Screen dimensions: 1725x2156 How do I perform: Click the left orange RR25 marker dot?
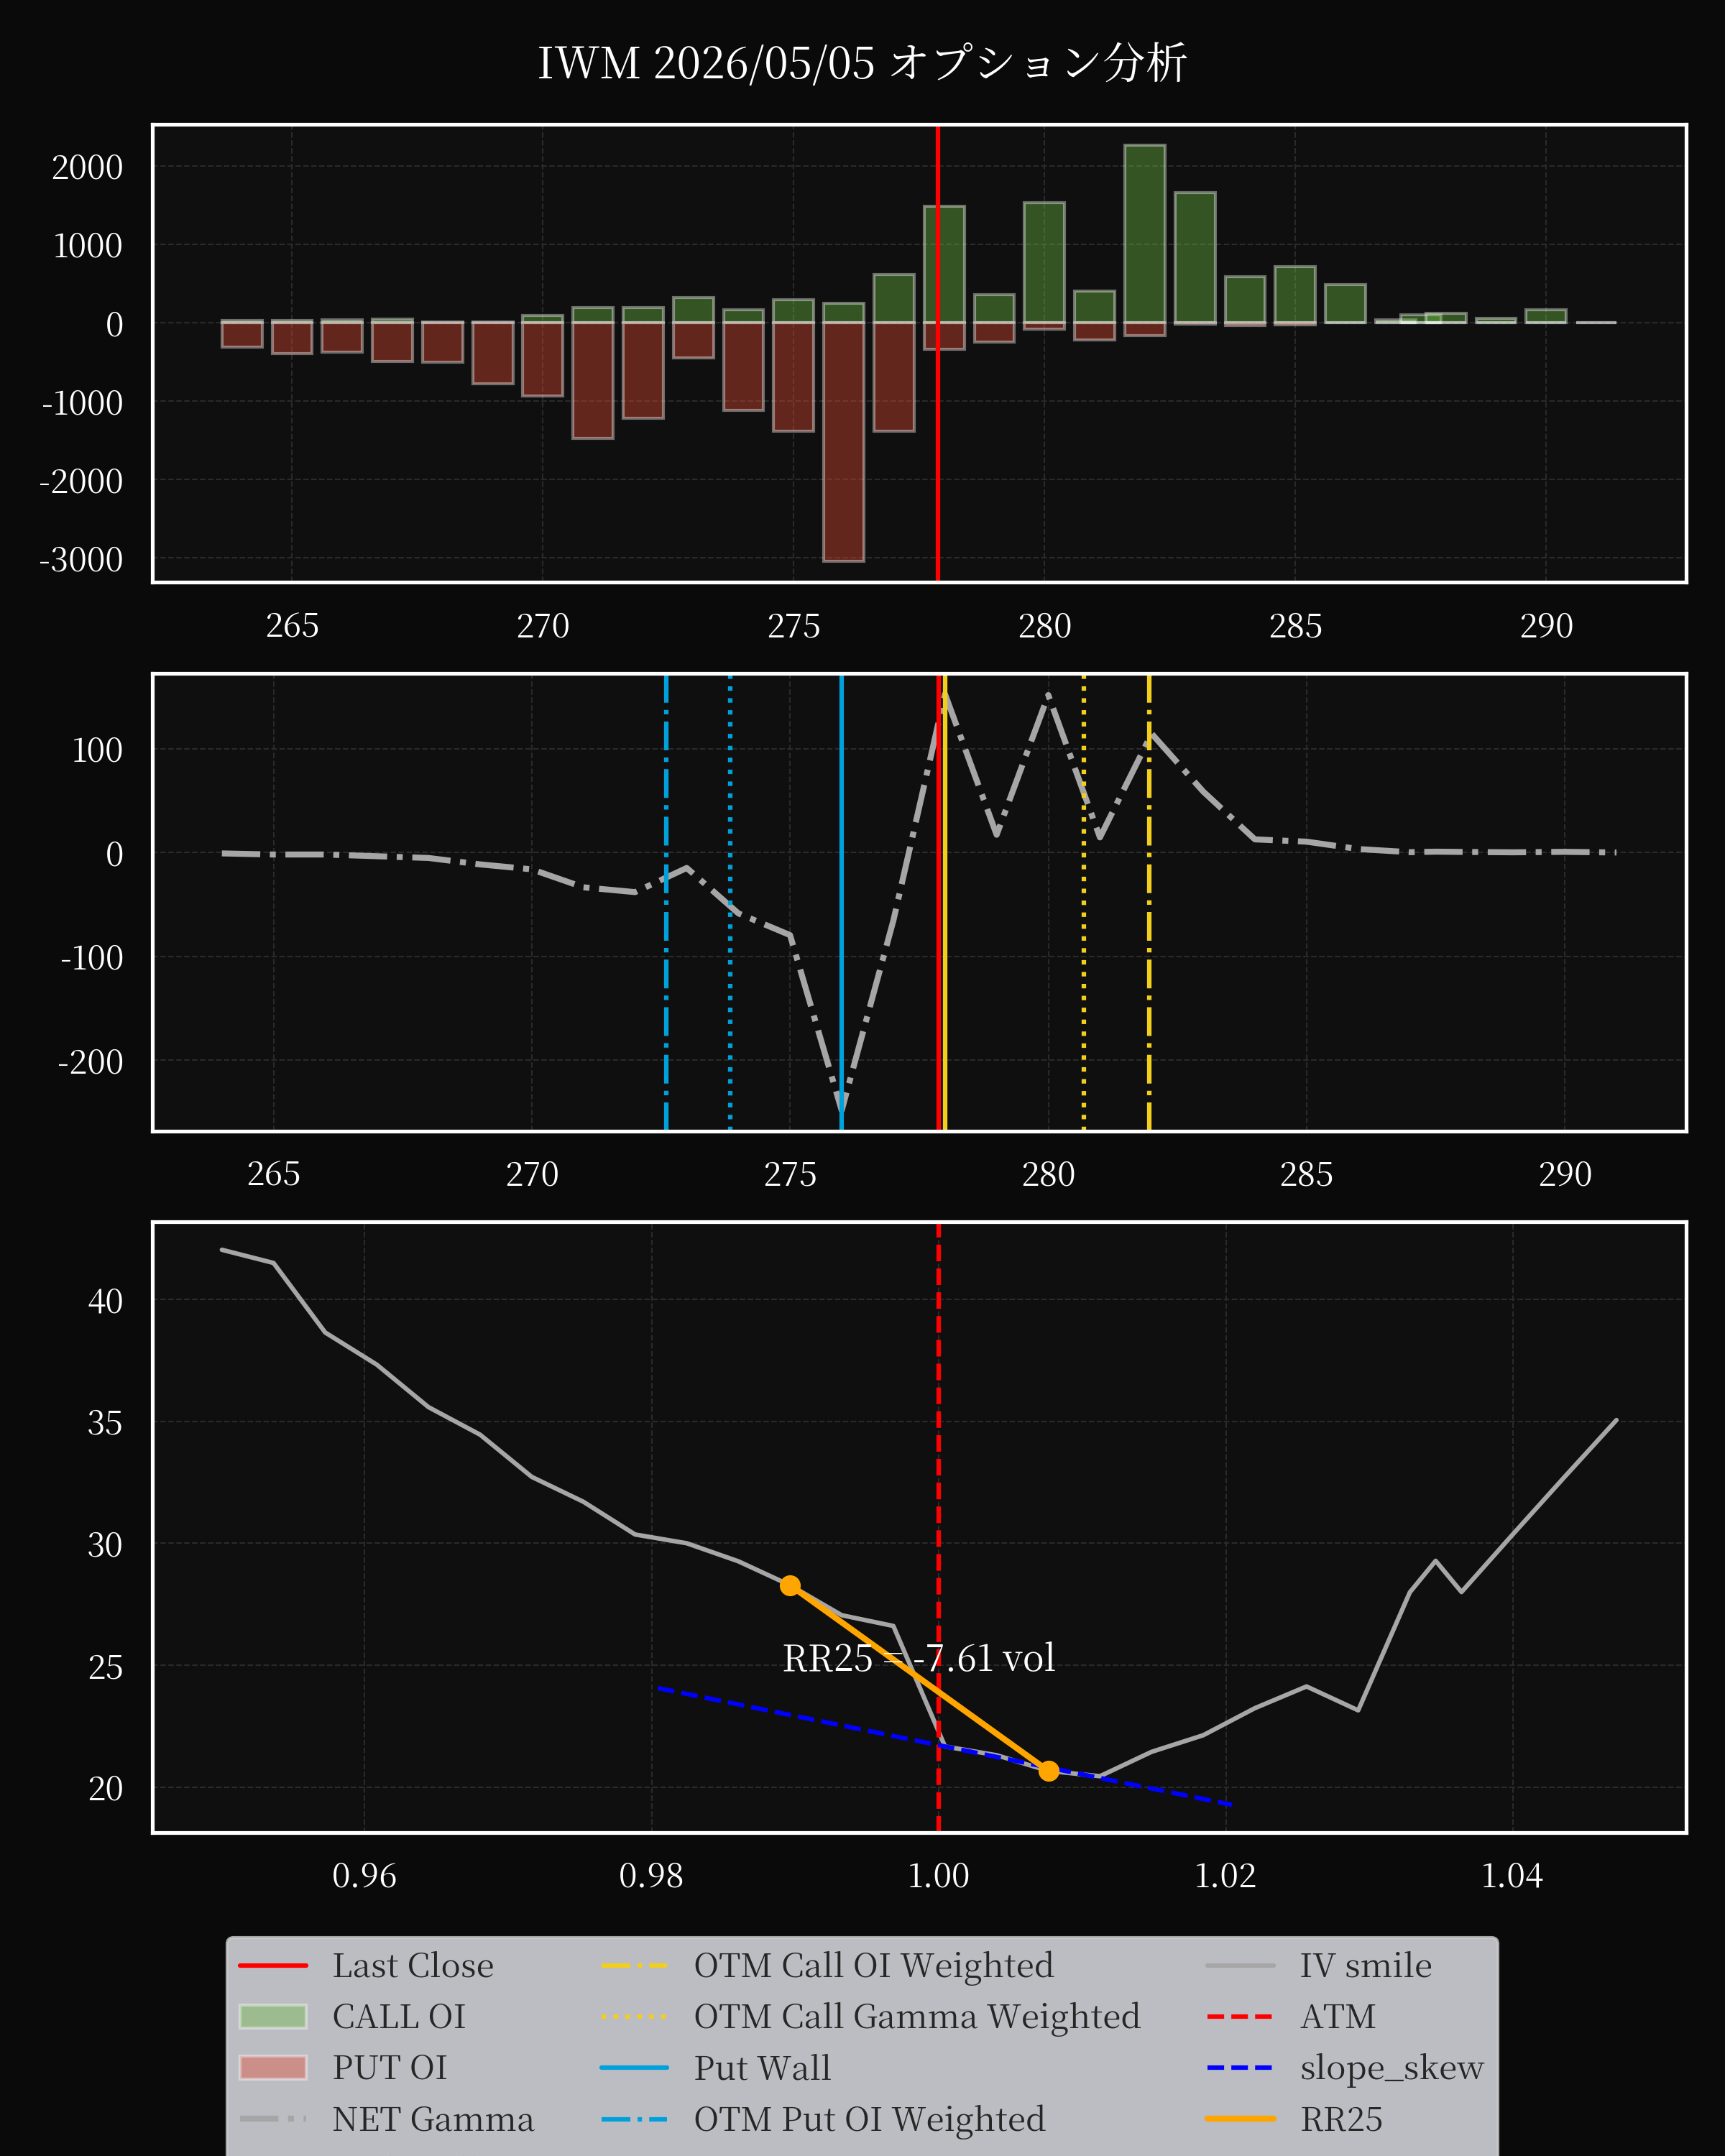[x=790, y=1586]
